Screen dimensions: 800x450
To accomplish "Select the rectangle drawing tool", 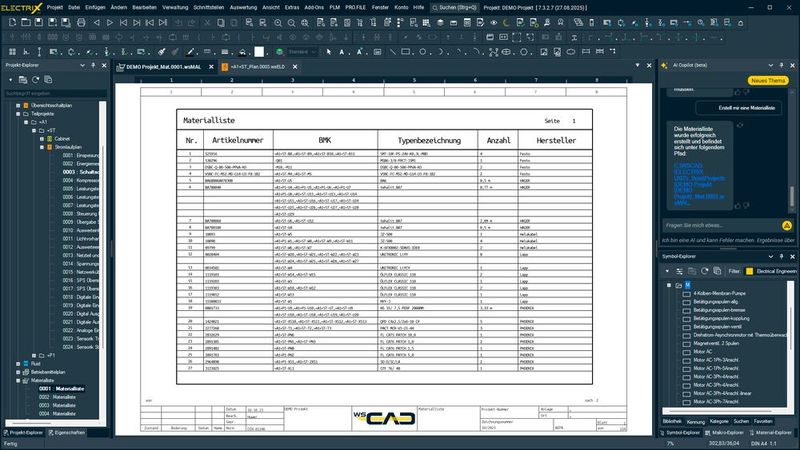I will point(406,52).
